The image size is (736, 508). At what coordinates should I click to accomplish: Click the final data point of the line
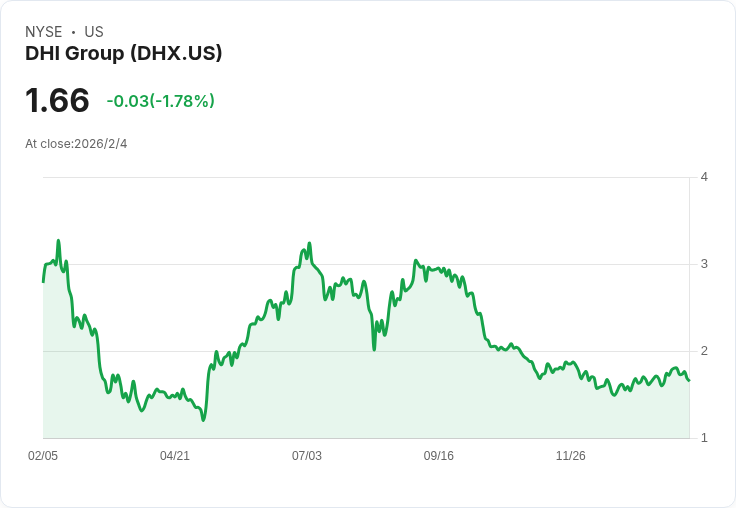click(689, 380)
